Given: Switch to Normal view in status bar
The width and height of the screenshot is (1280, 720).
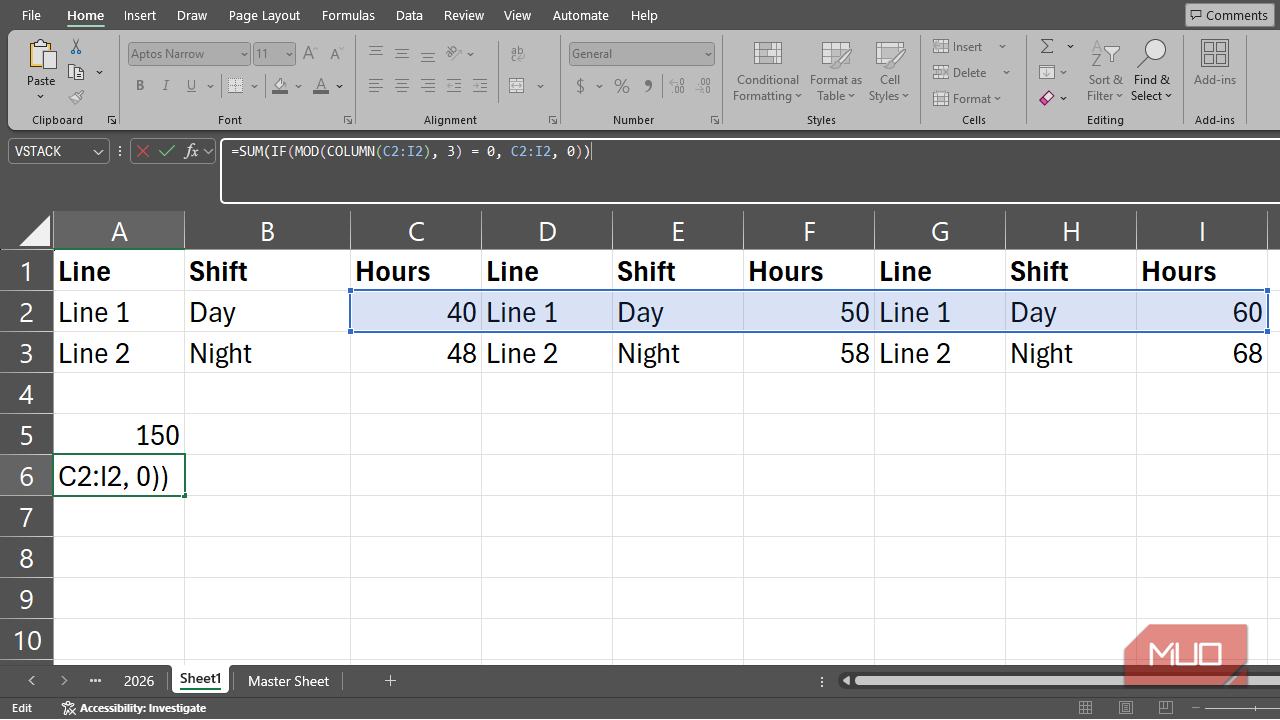Looking at the screenshot, I should point(1085,708).
